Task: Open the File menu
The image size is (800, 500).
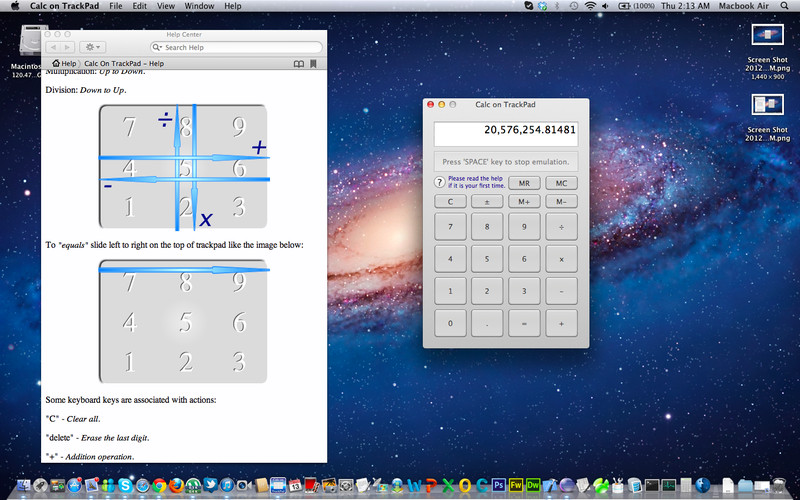Action: click(x=116, y=6)
